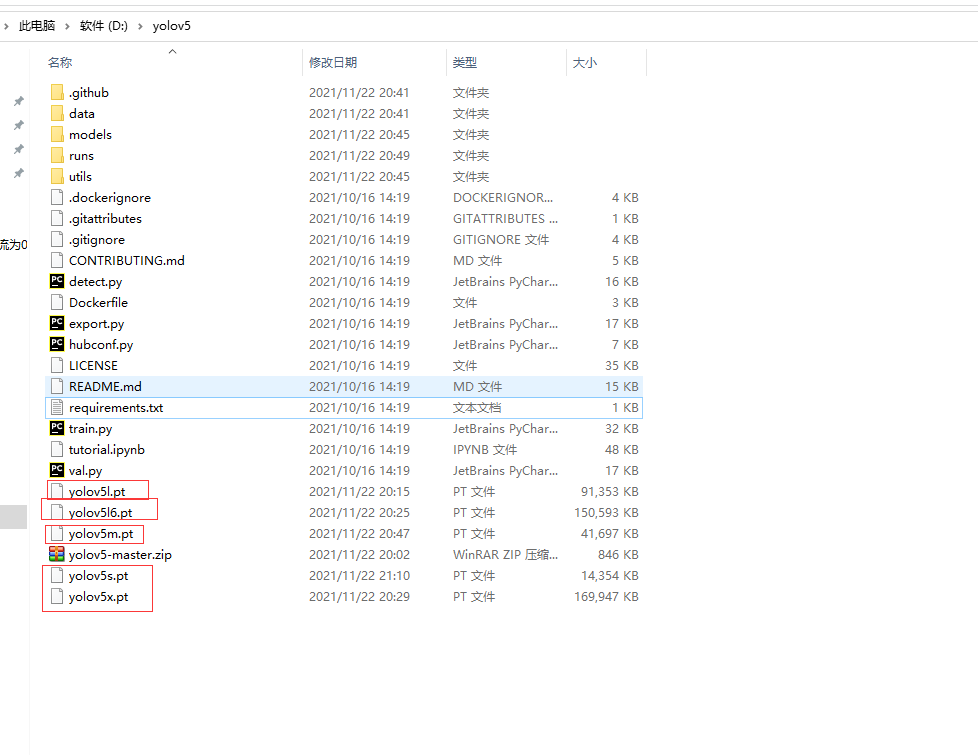The width and height of the screenshot is (978, 755).
Task: Sort files by the 类型 column header
Action: 465,62
